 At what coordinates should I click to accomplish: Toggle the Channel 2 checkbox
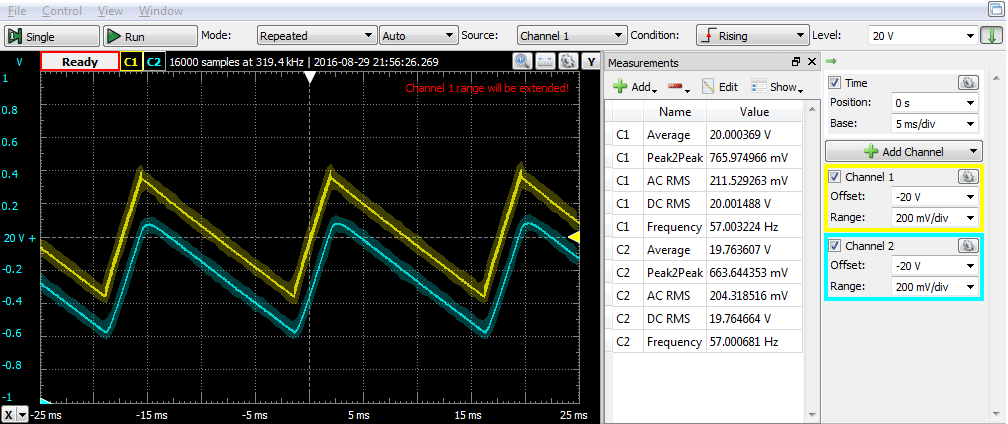click(834, 245)
